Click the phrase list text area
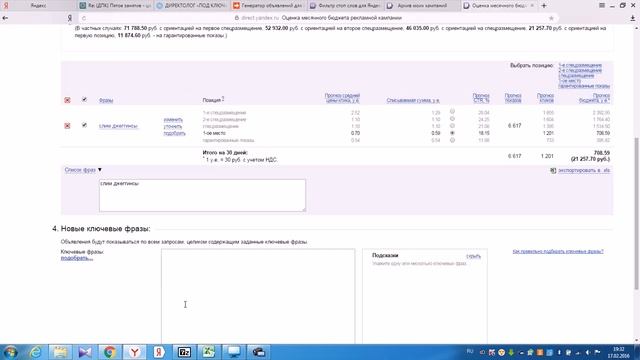This screenshot has width=640, height=360. click(202, 196)
